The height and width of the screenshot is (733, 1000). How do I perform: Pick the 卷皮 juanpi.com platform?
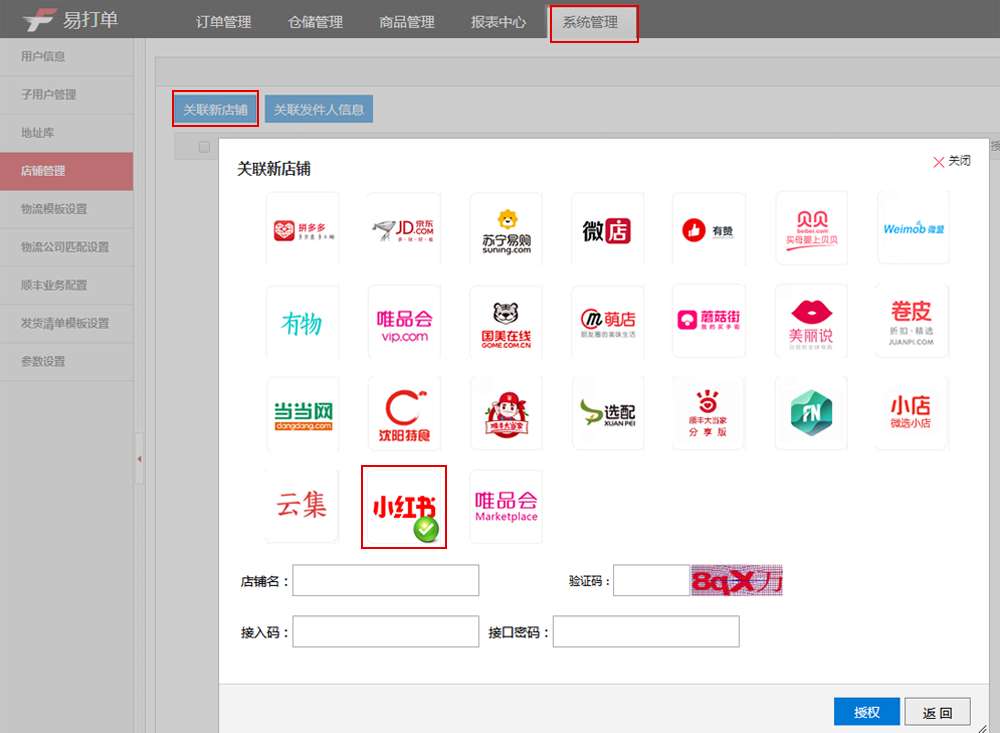click(911, 321)
